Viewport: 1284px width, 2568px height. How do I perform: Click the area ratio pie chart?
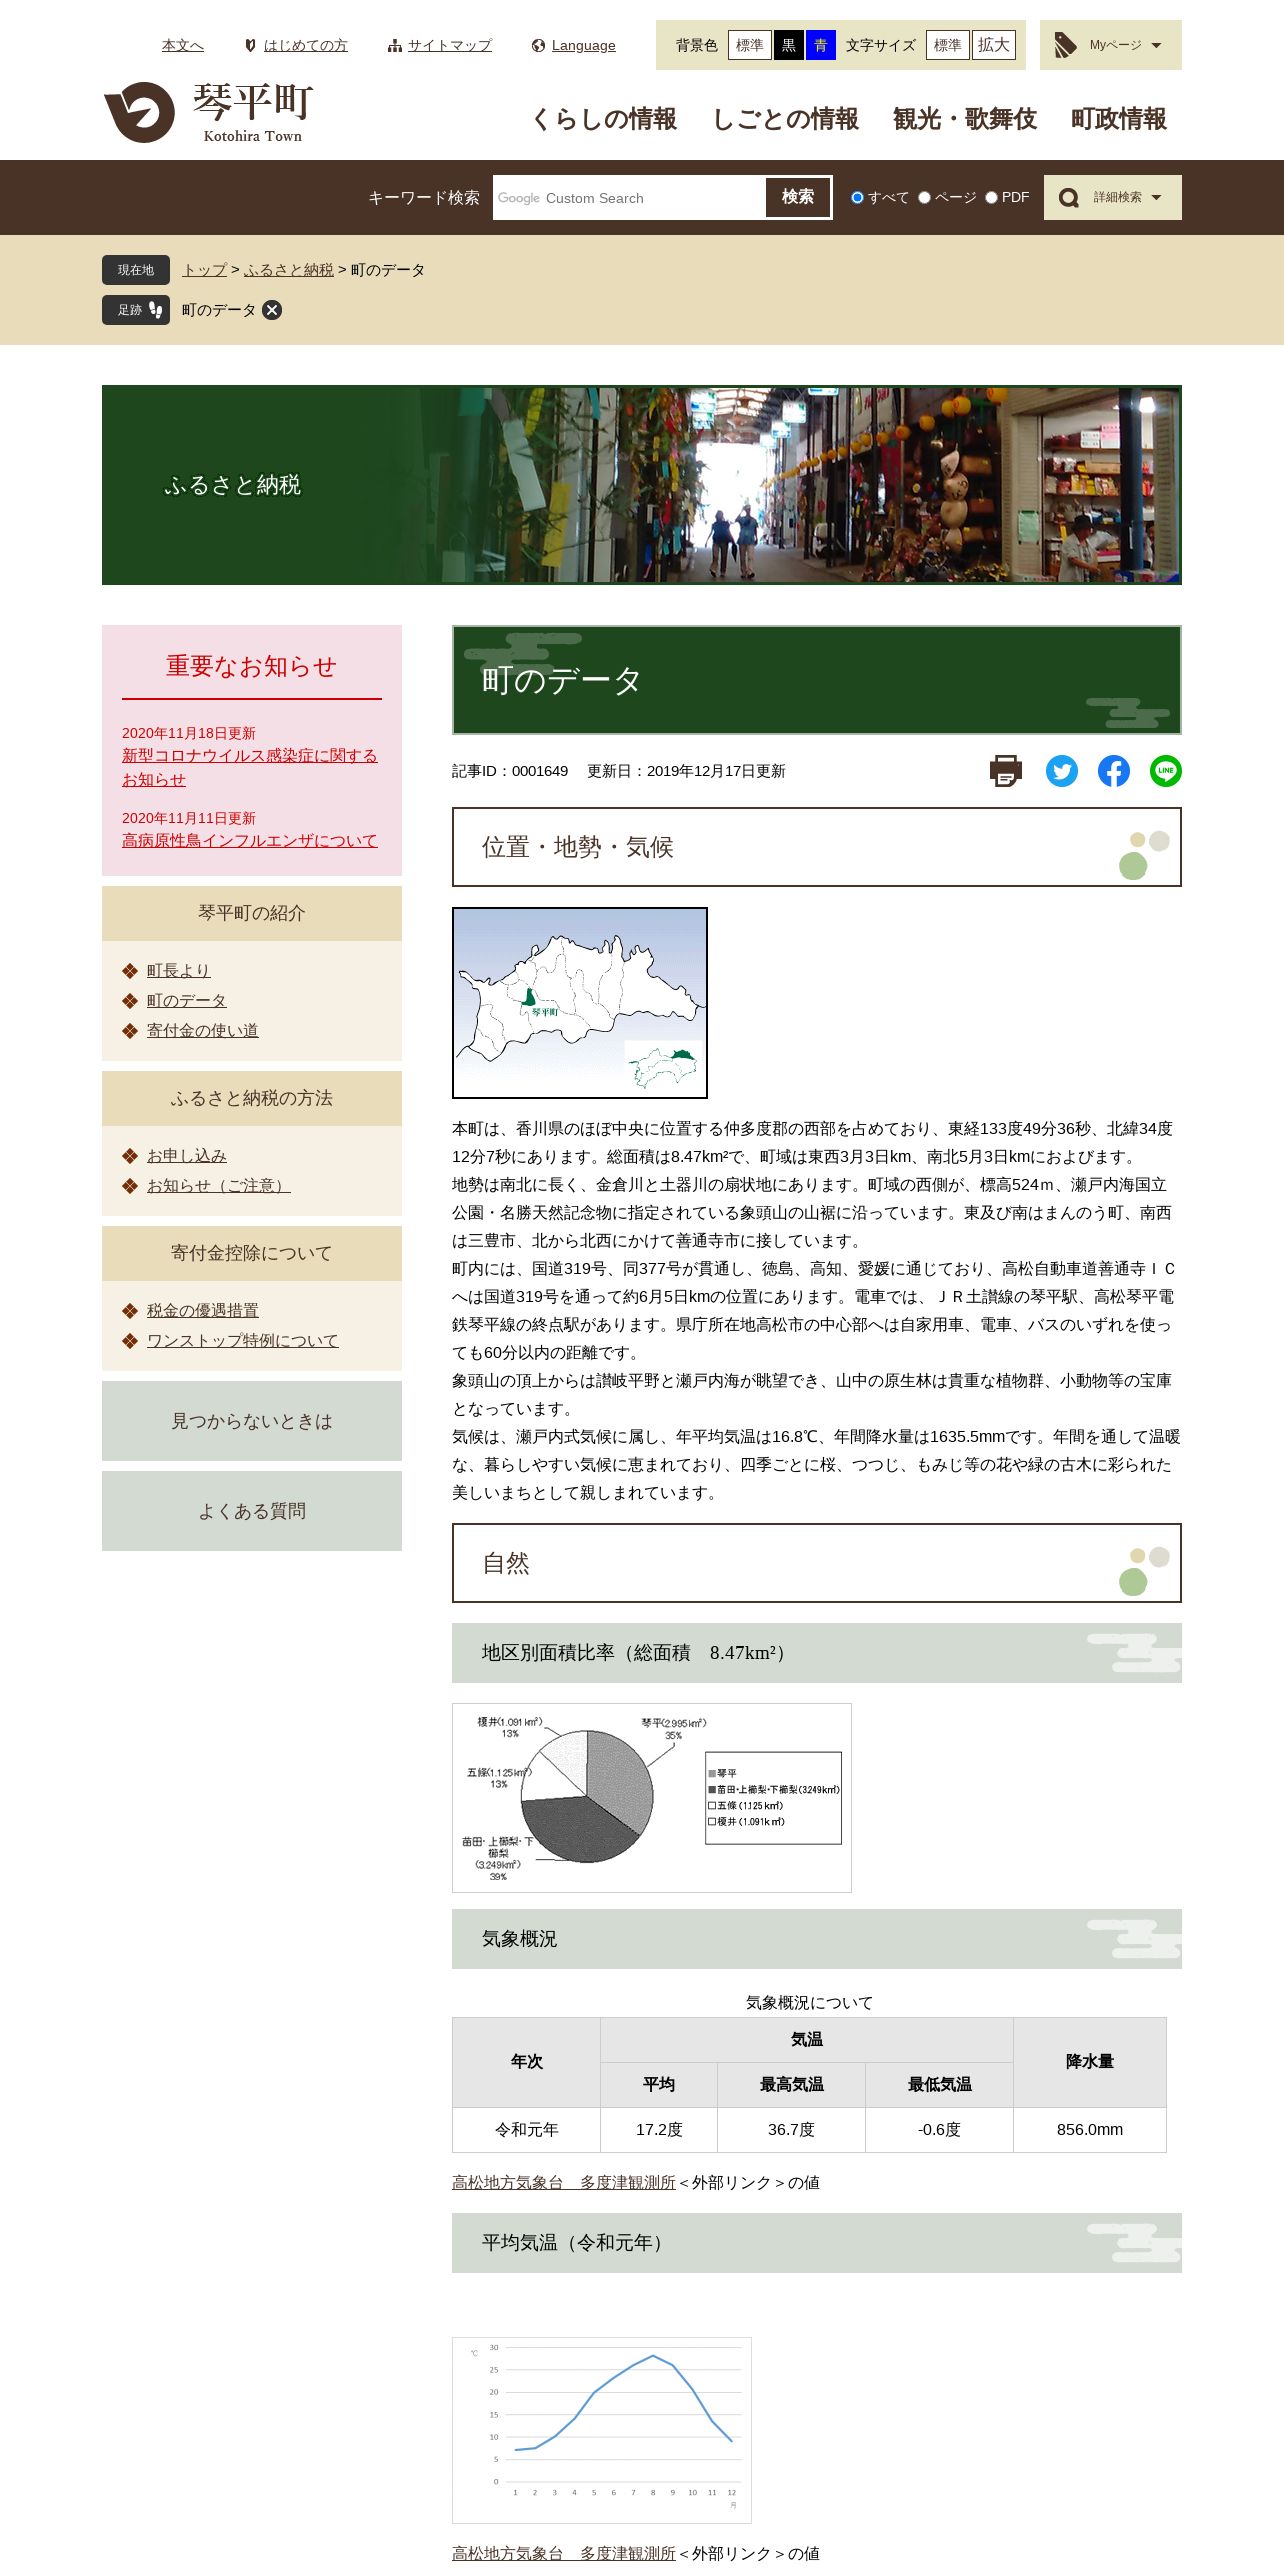pyautogui.click(x=652, y=1798)
